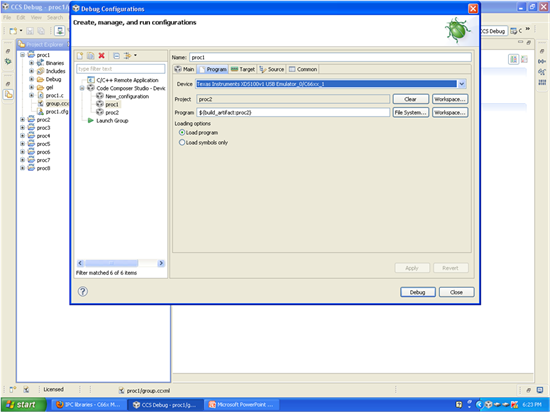The width and height of the screenshot is (550, 412).
Task: Click the Name input field
Action: 330,57
